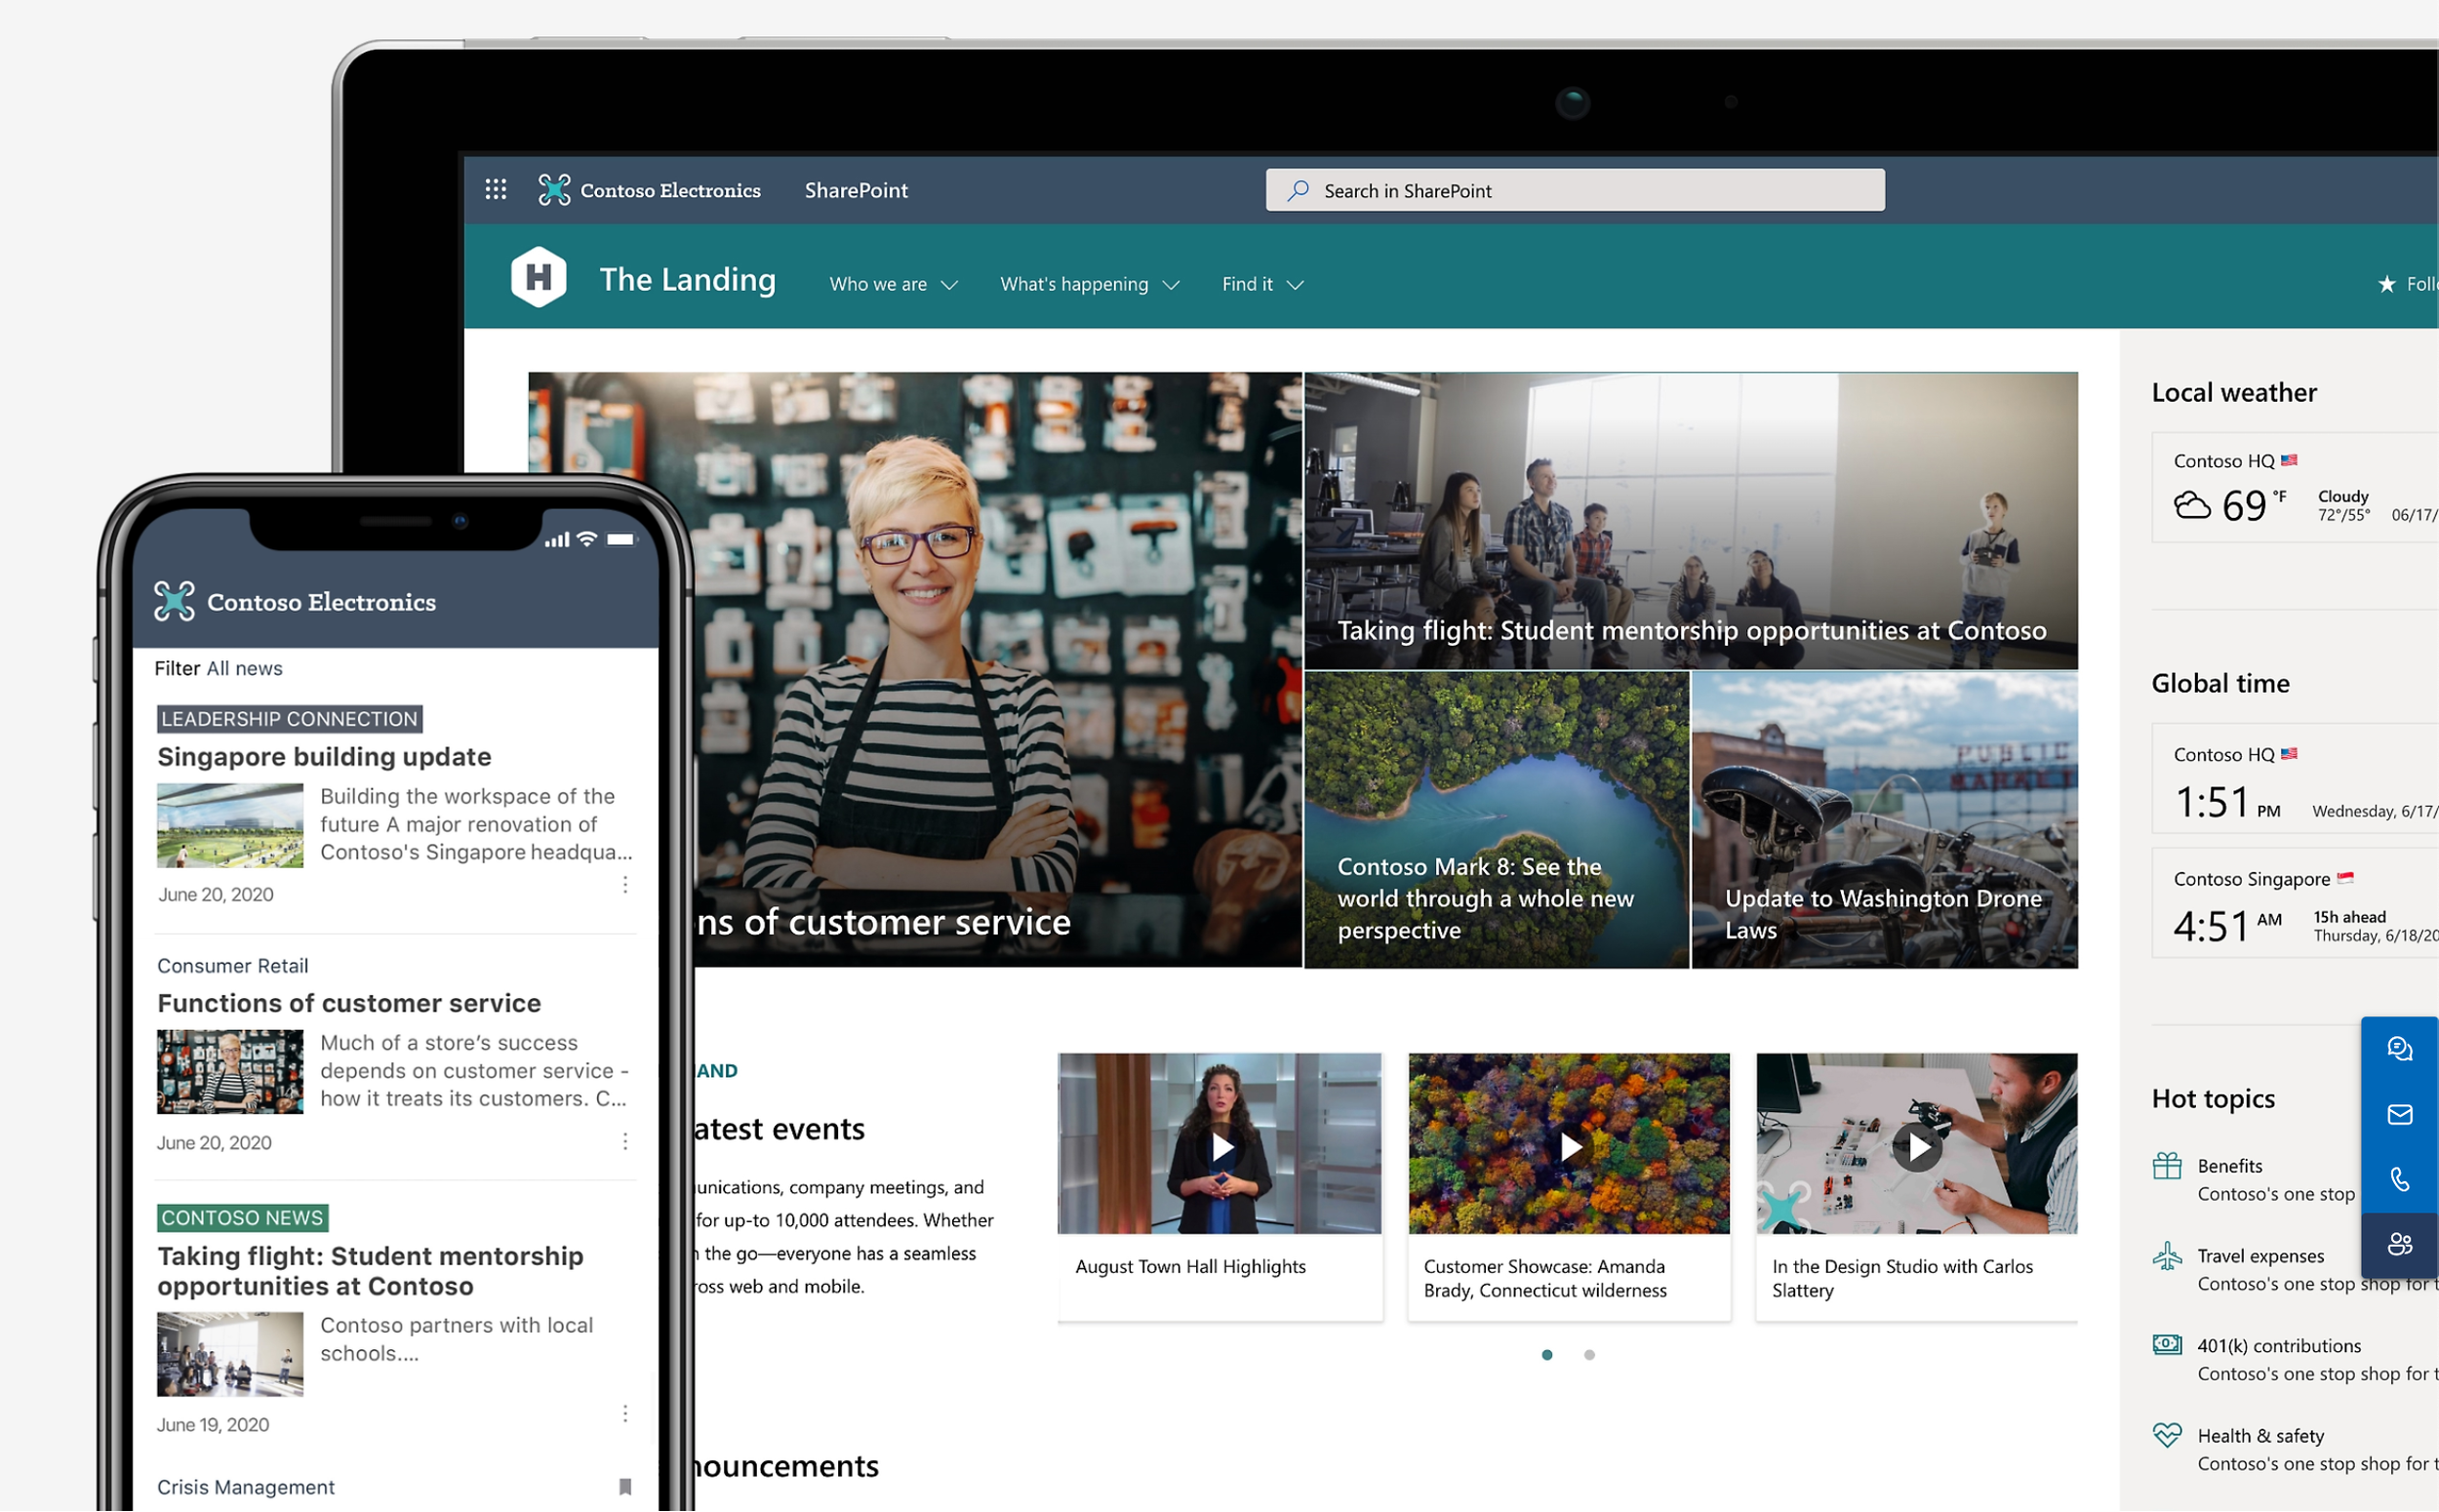This screenshot has height=1512, width=2439.
Task: Click the phone icon in side panel
Action: (x=2399, y=1179)
